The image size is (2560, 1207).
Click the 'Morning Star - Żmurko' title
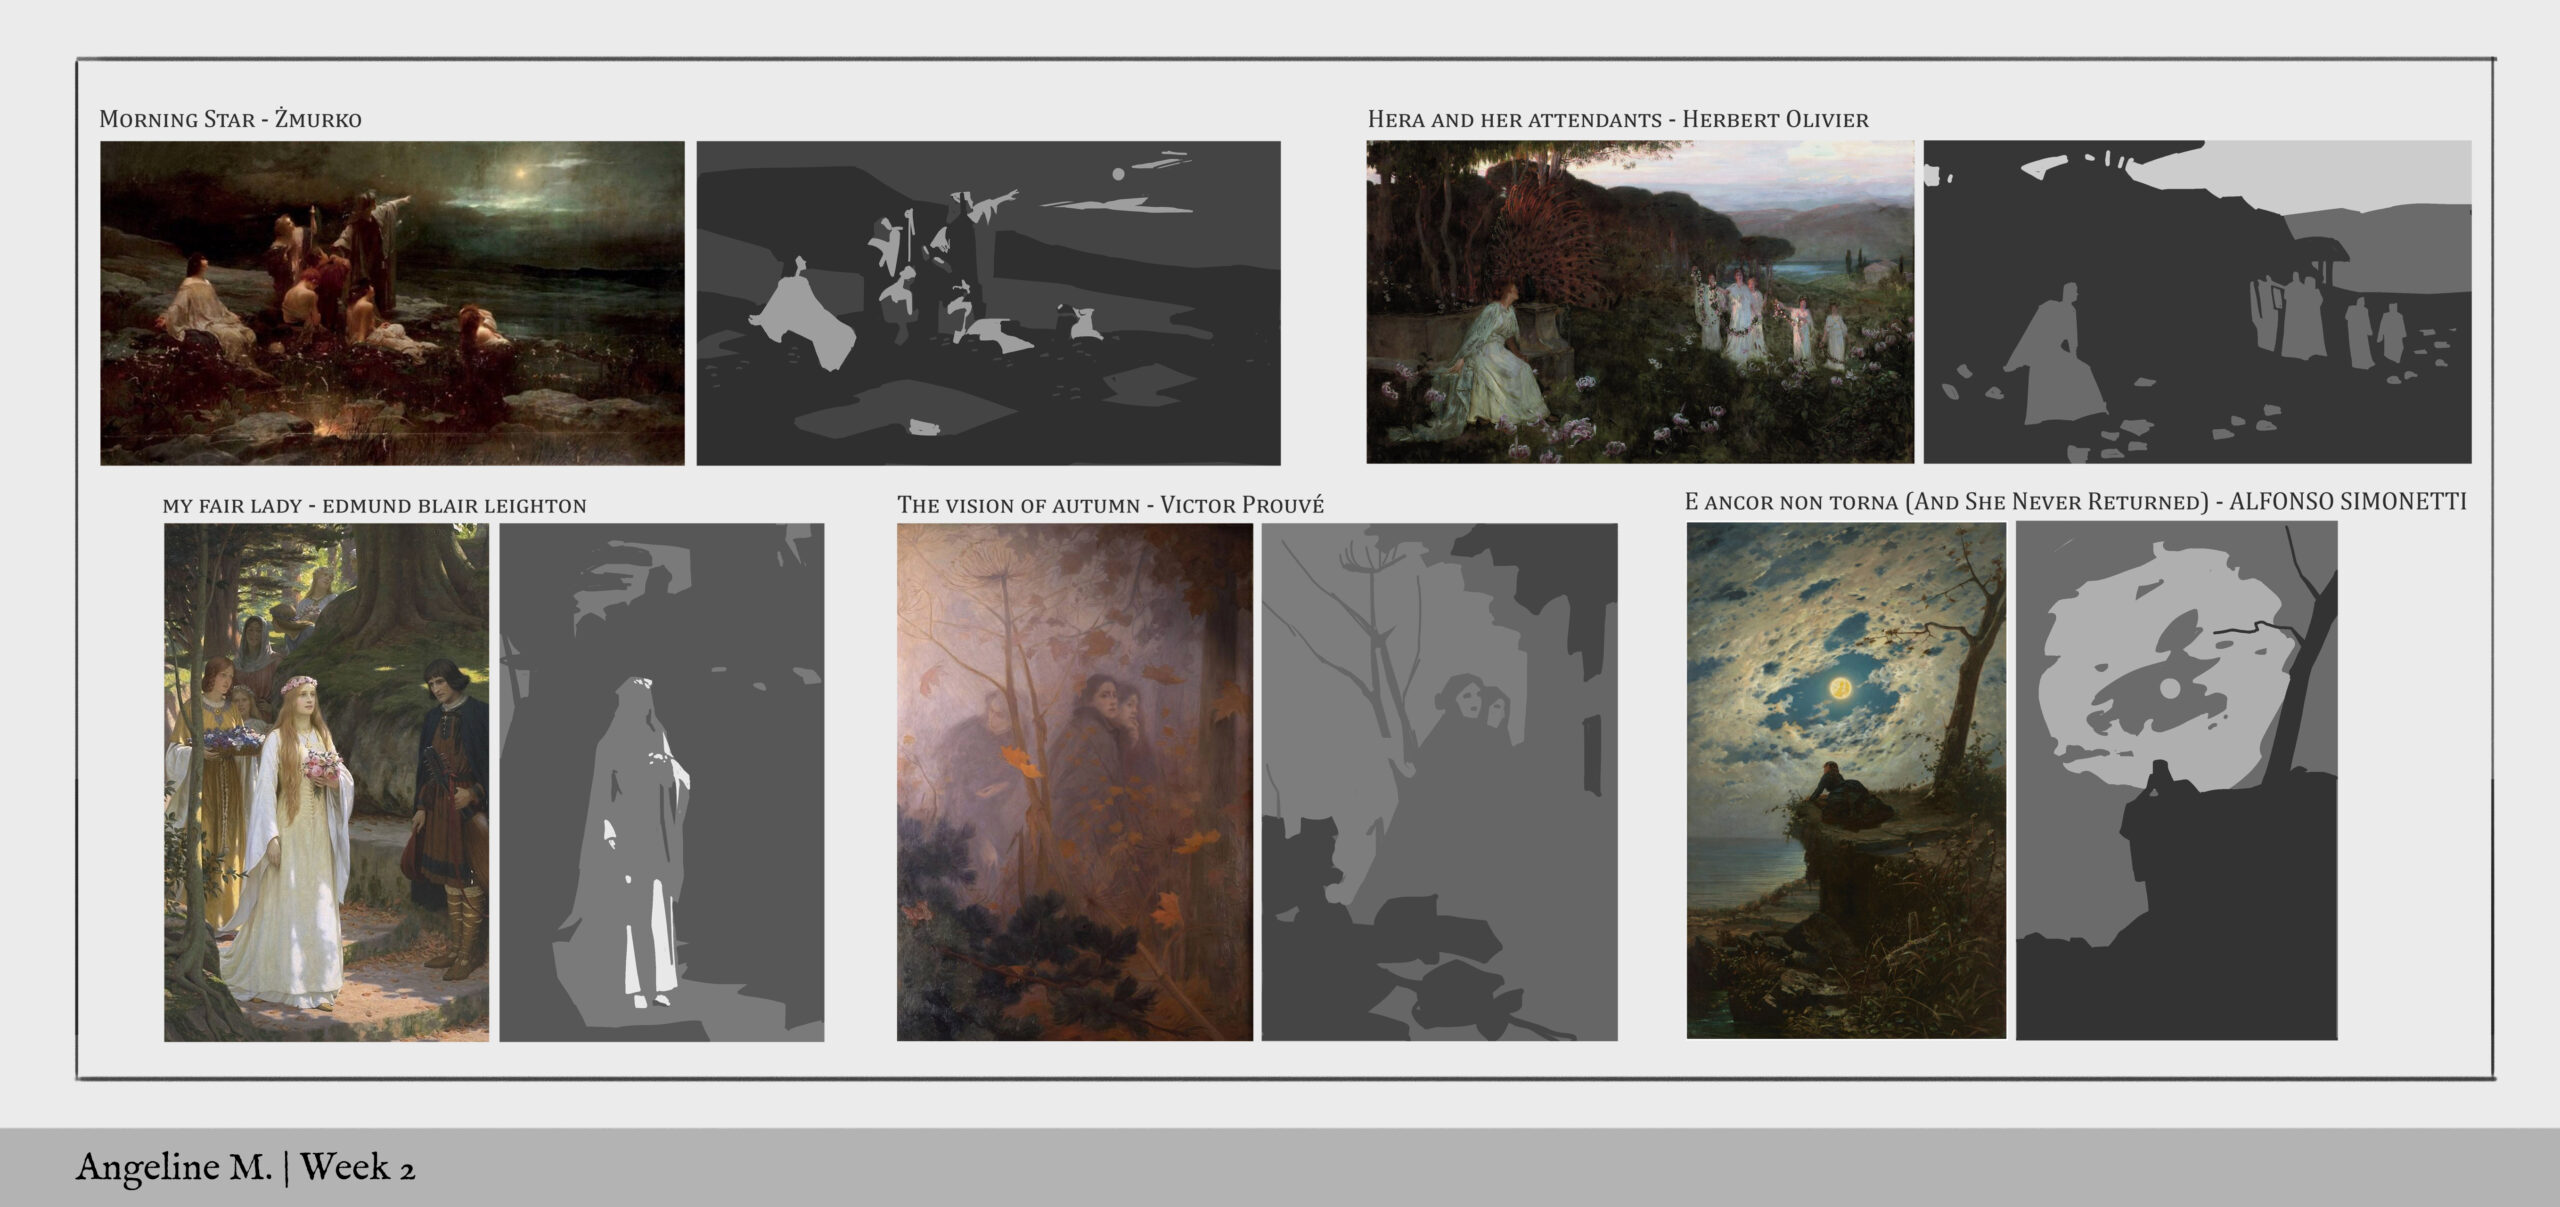point(230,119)
